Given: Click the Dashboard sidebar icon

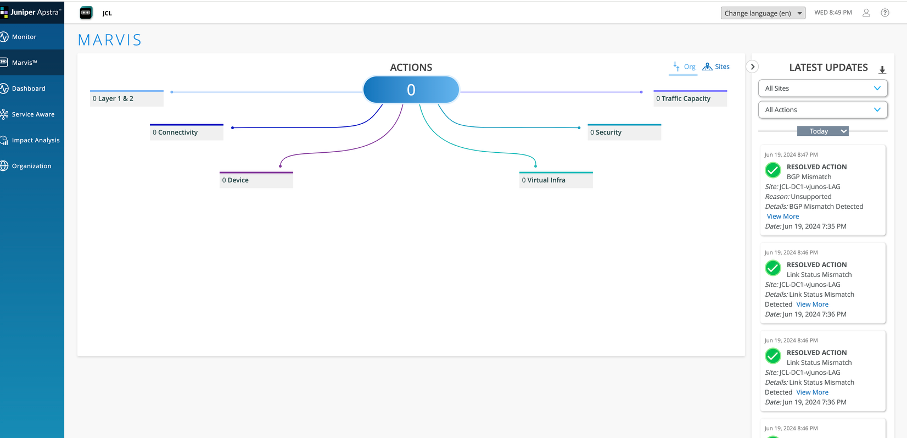Looking at the screenshot, I should pos(5,88).
